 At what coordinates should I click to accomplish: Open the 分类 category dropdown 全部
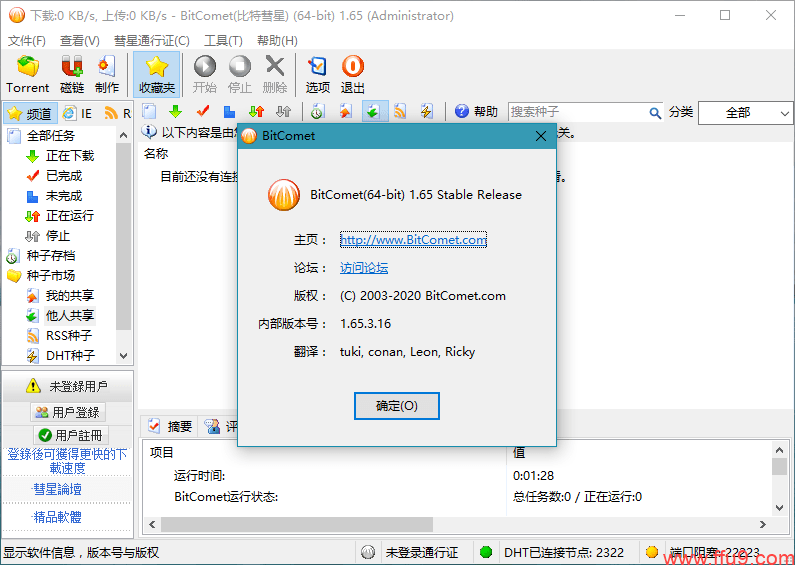click(x=745, y=113)
